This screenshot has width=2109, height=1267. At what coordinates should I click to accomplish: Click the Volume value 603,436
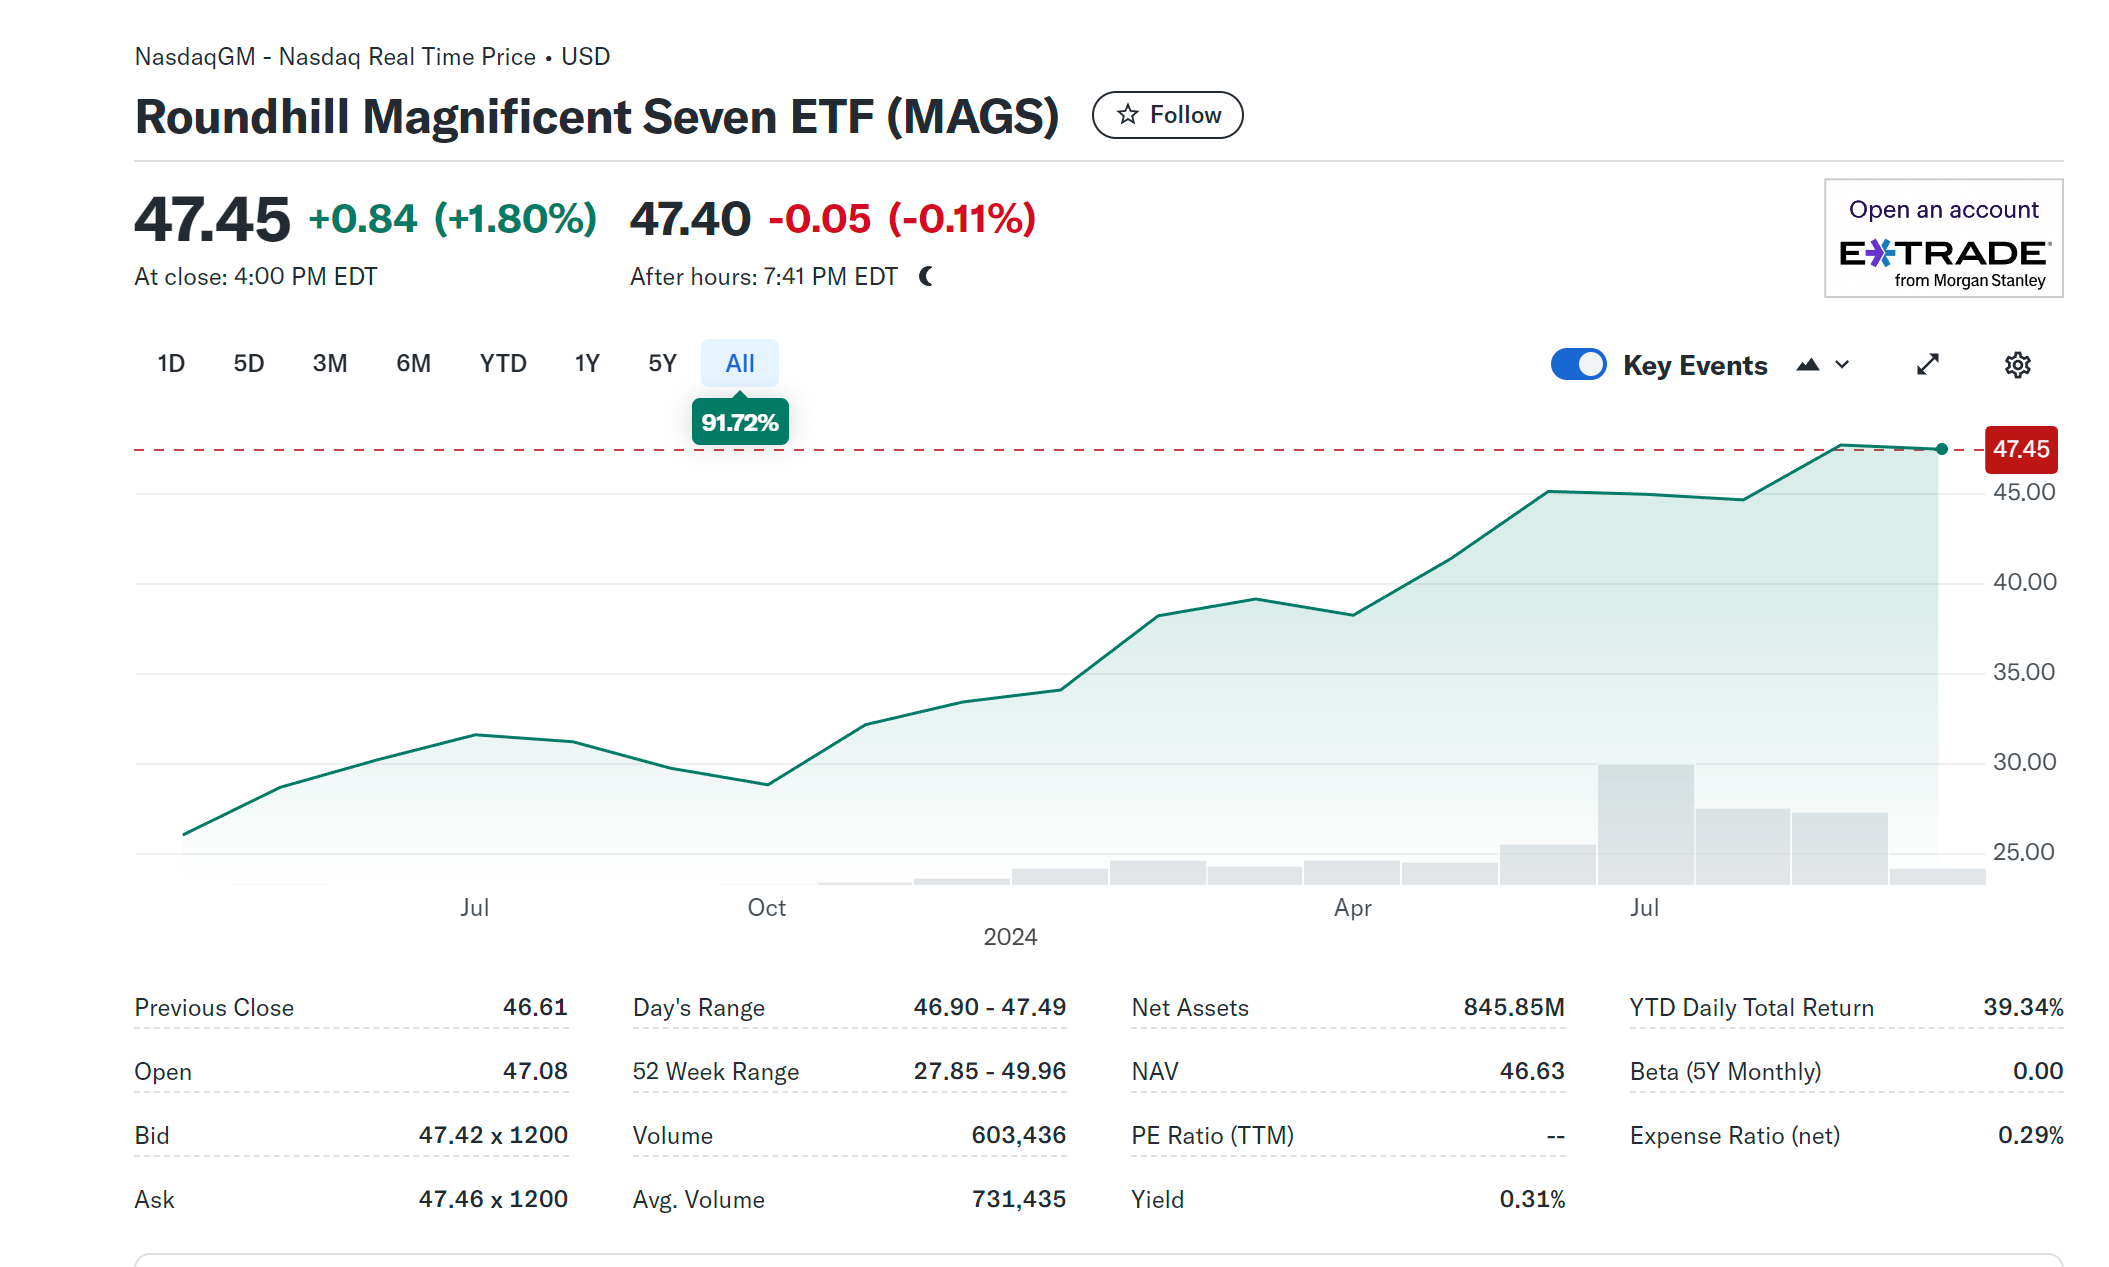(x=1019, y=1135)
